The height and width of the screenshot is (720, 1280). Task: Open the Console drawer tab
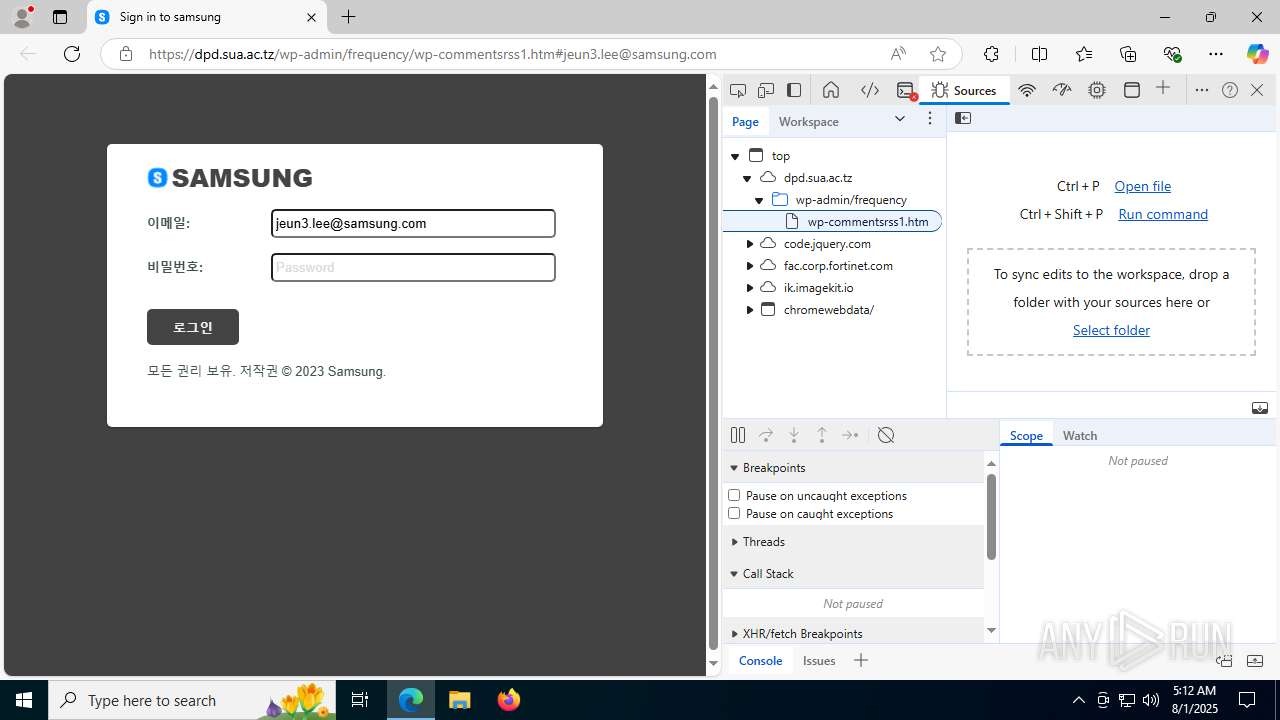tap(760, 660)
